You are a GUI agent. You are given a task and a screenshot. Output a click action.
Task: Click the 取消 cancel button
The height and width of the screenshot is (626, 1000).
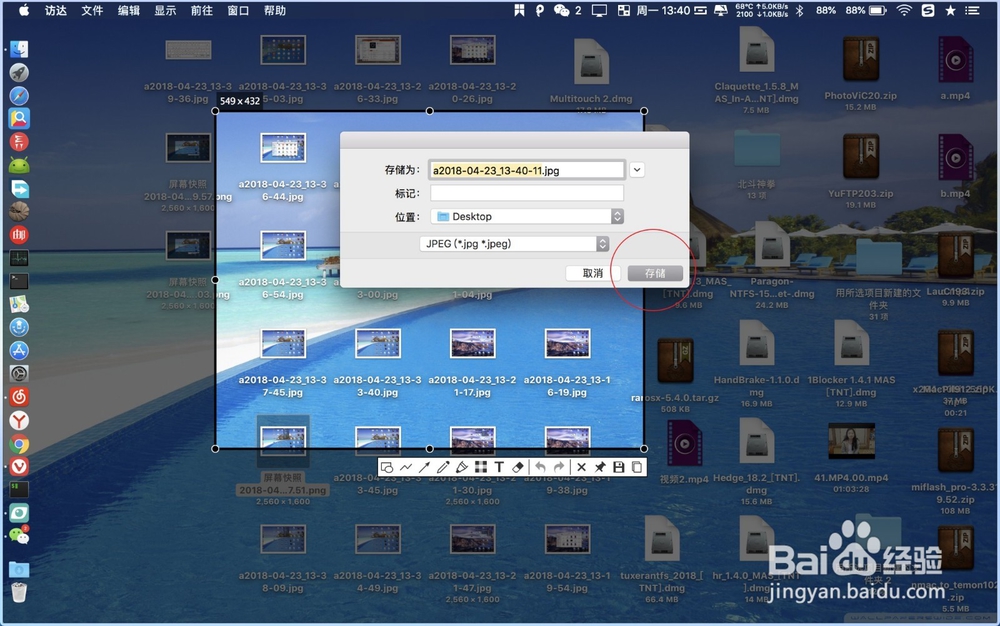click(x=593, y=272)
